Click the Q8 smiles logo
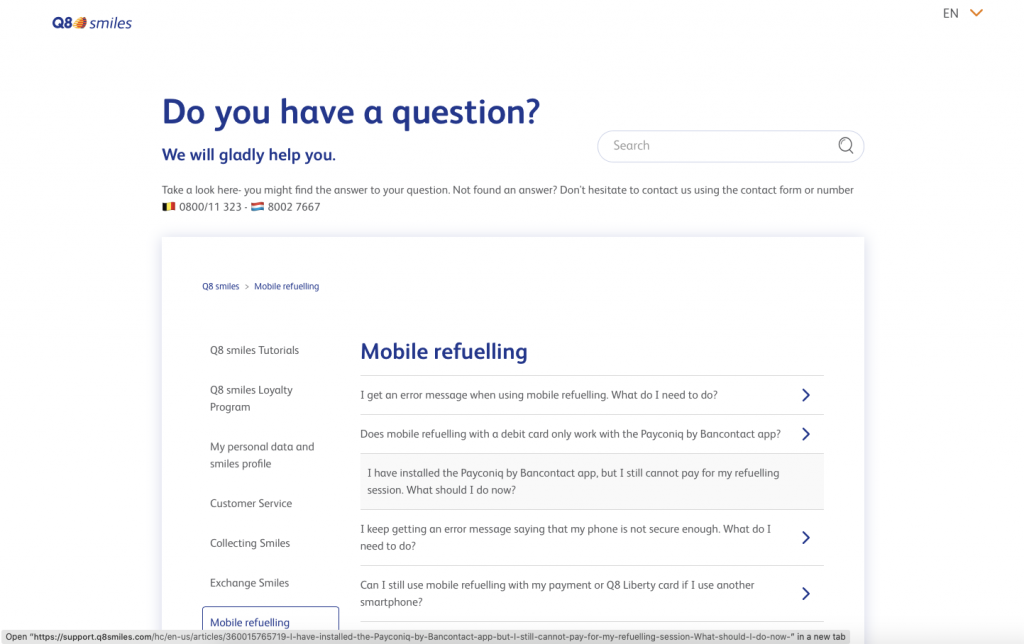 [92, 22]
